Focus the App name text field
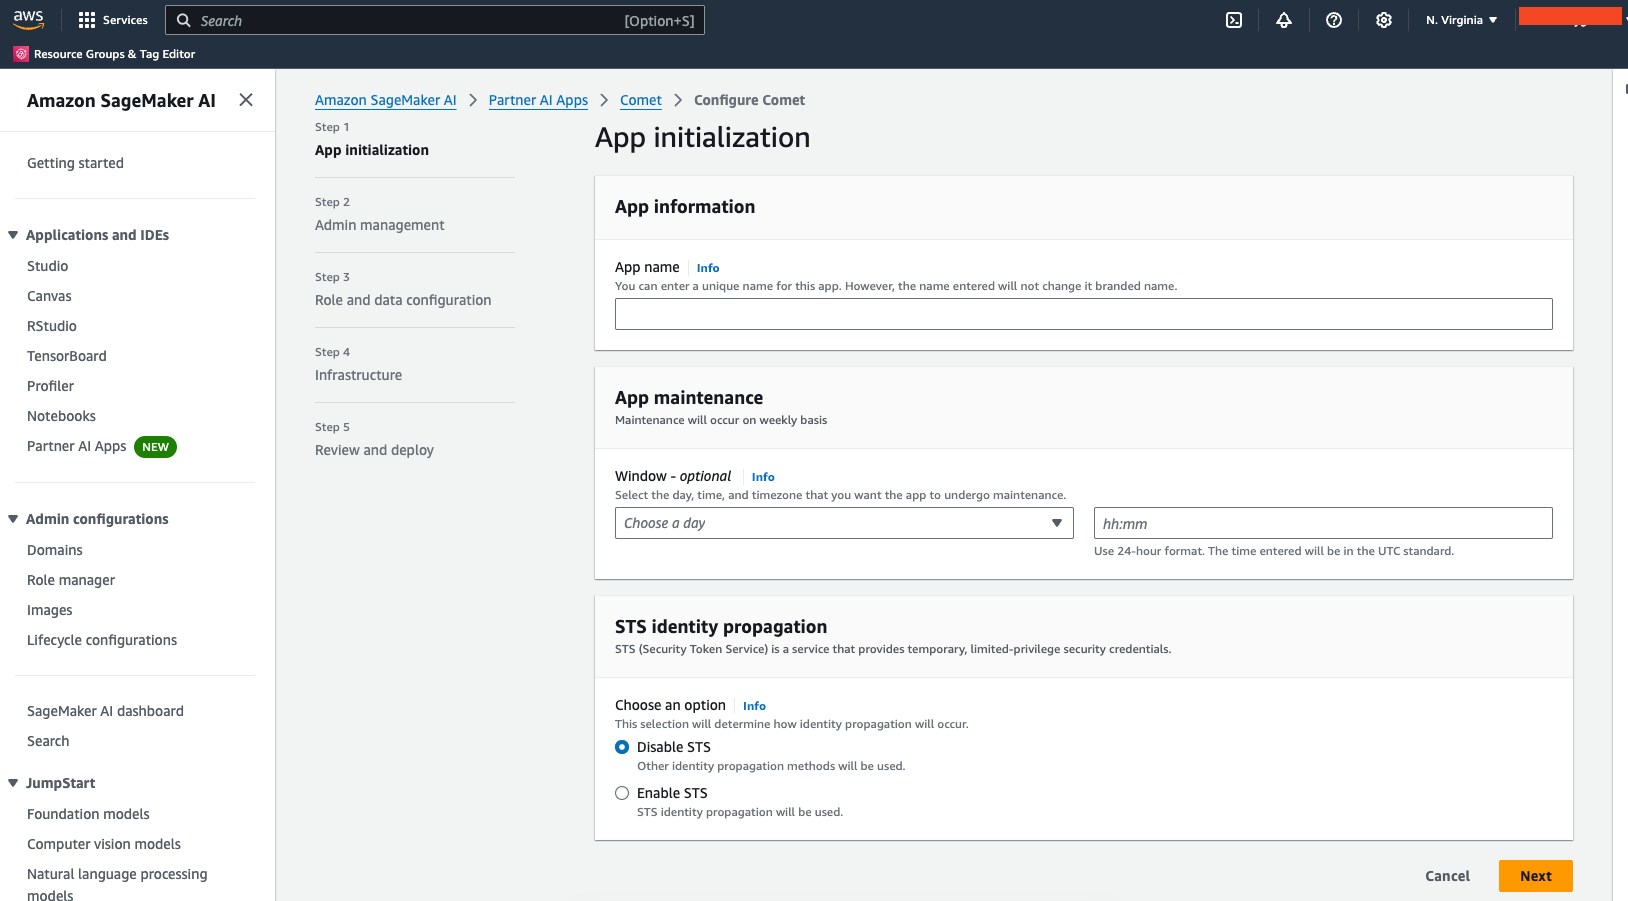1628x901 pixels. pos(1083,314)
